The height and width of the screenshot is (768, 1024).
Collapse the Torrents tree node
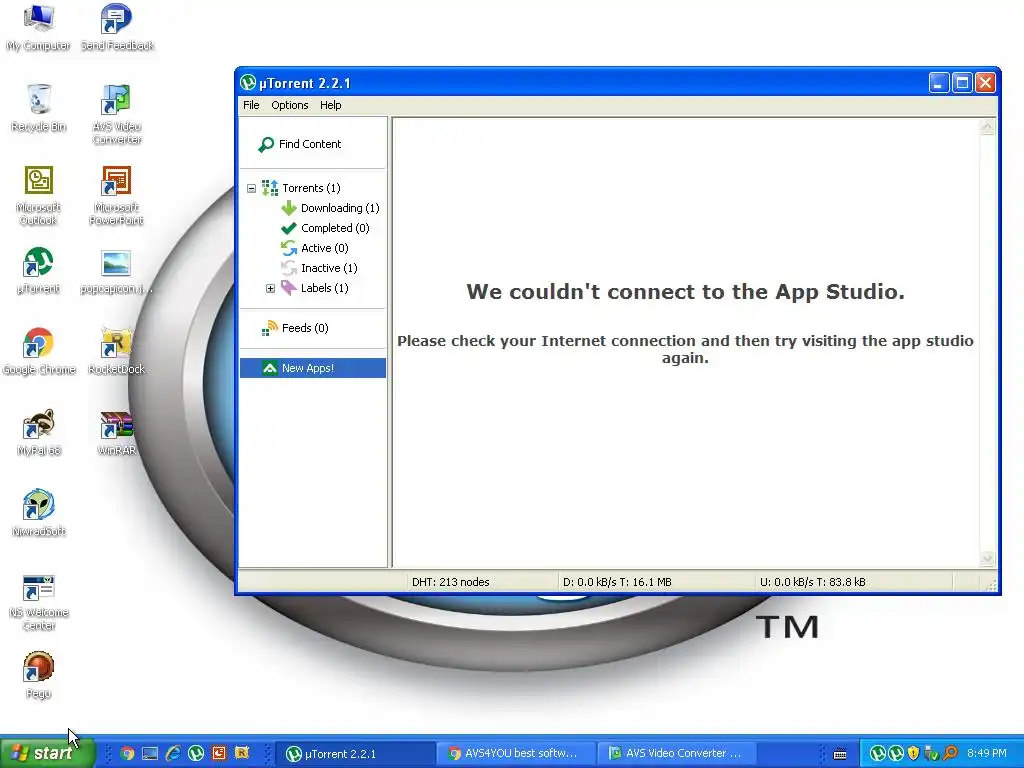[251, 188]
